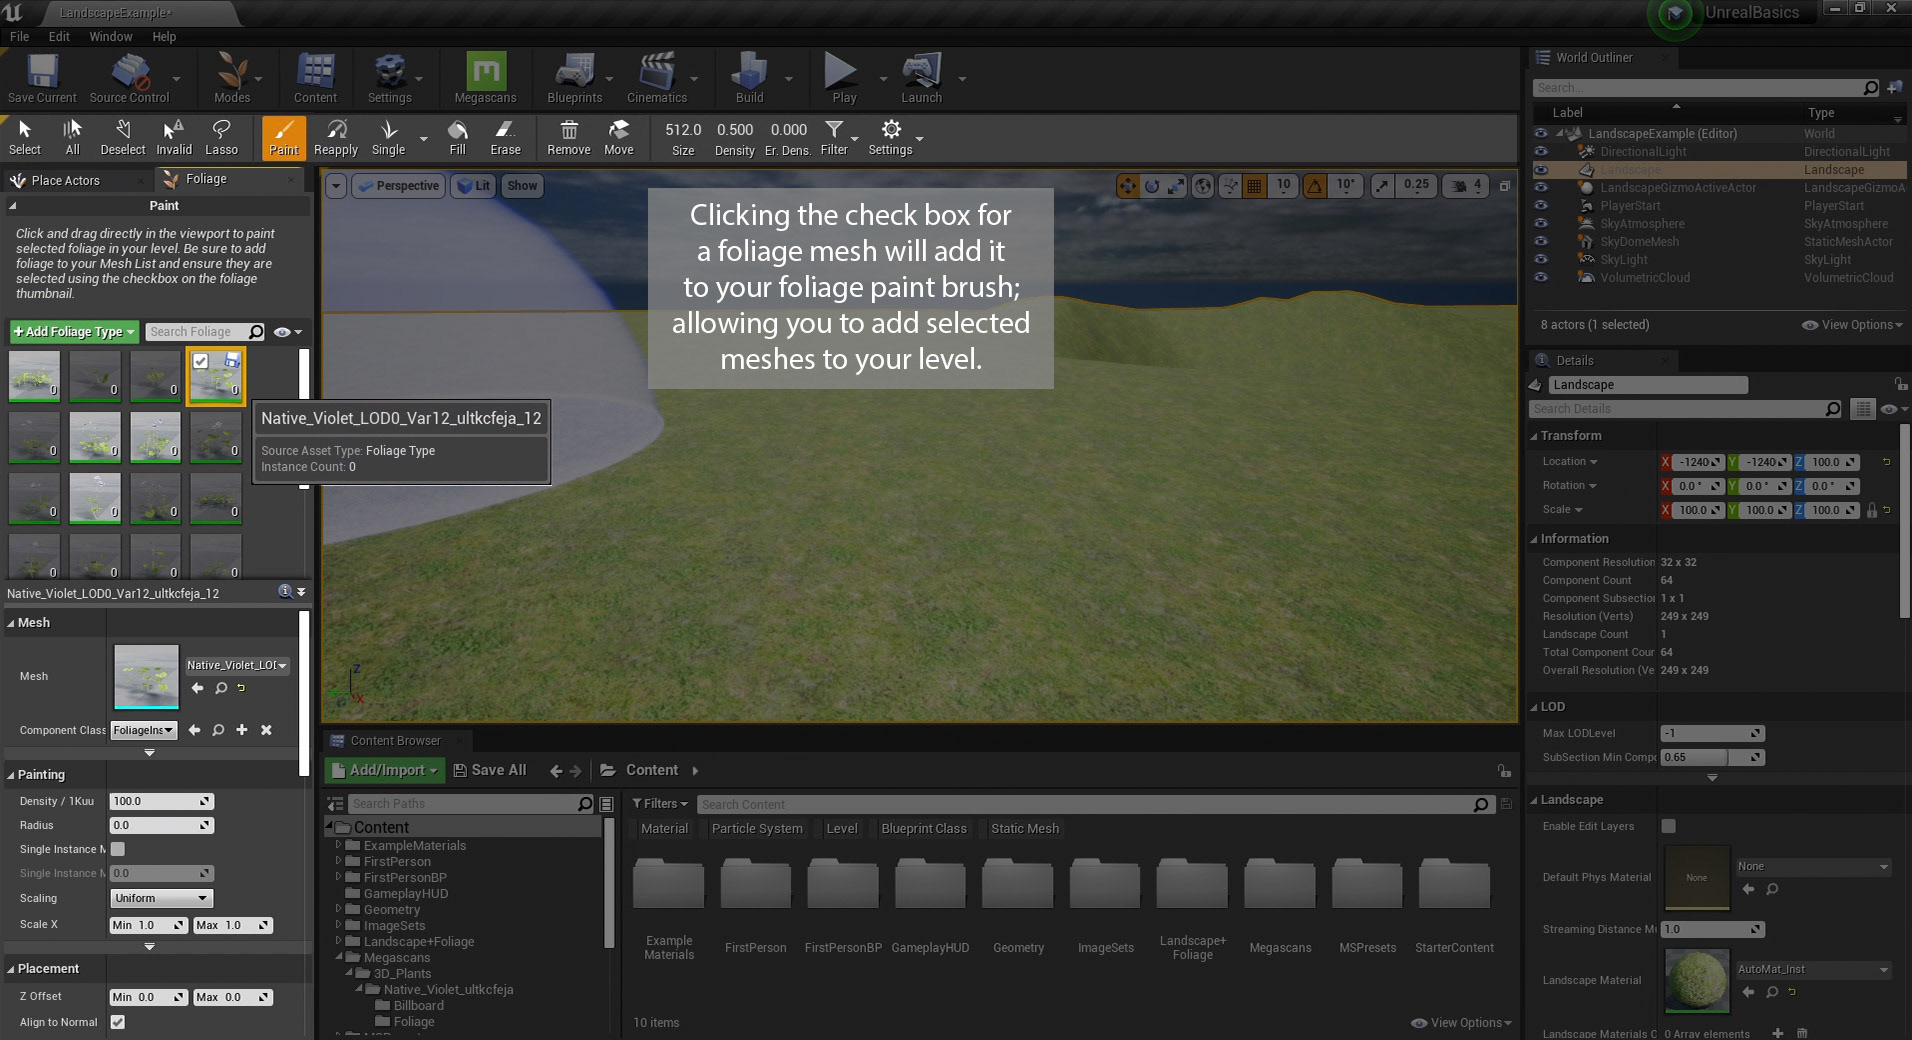Image resolution: width=1912 pixels, height=1040 pixels.
Task: Choose the Single instance tool
Action: (x=388, y=138)
